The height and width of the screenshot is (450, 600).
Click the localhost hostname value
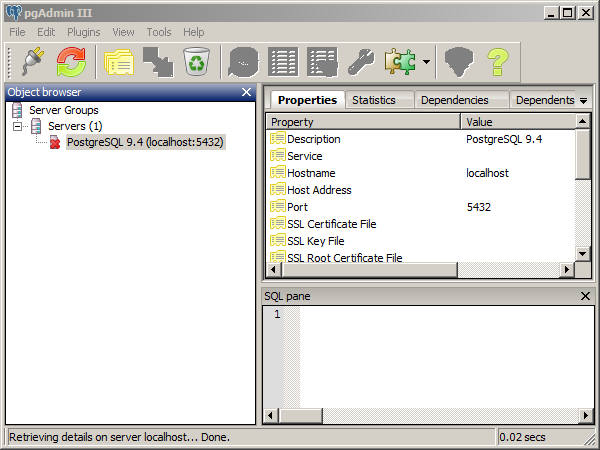[x=487, y=173]
